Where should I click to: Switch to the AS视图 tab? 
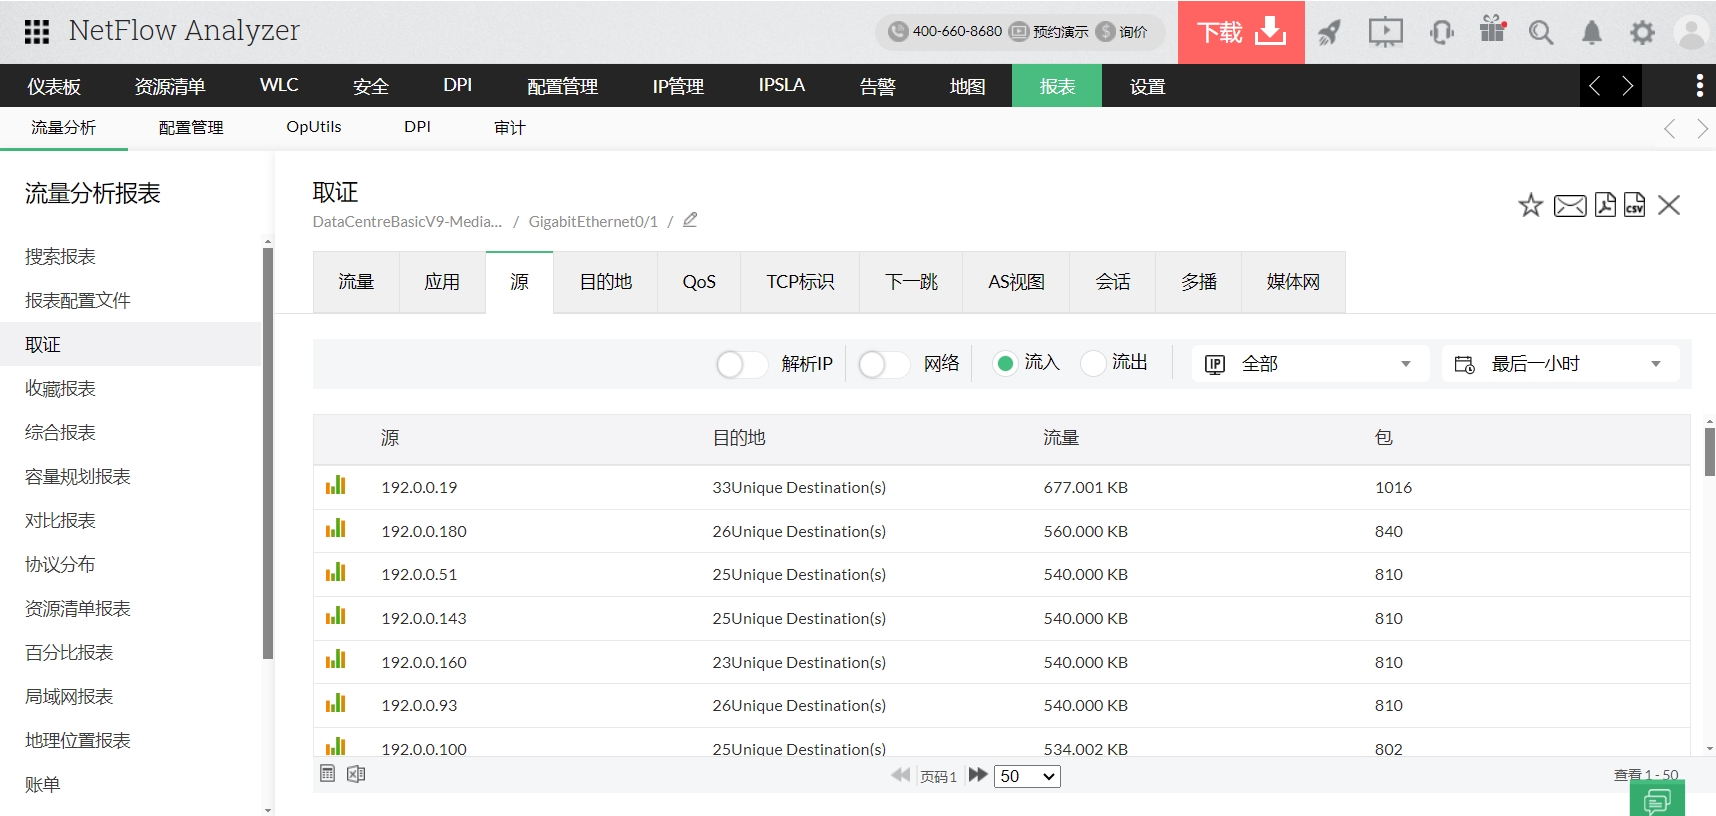click(x=1016, y=282)
